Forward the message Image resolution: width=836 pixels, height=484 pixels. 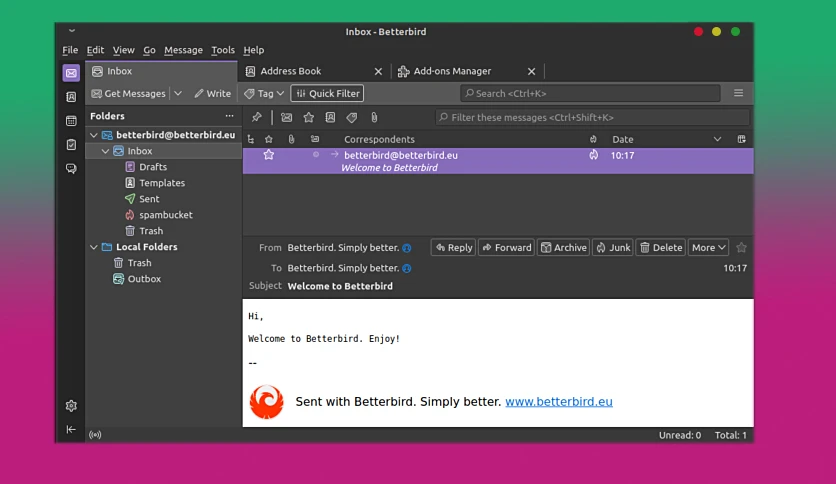(507, 247)
